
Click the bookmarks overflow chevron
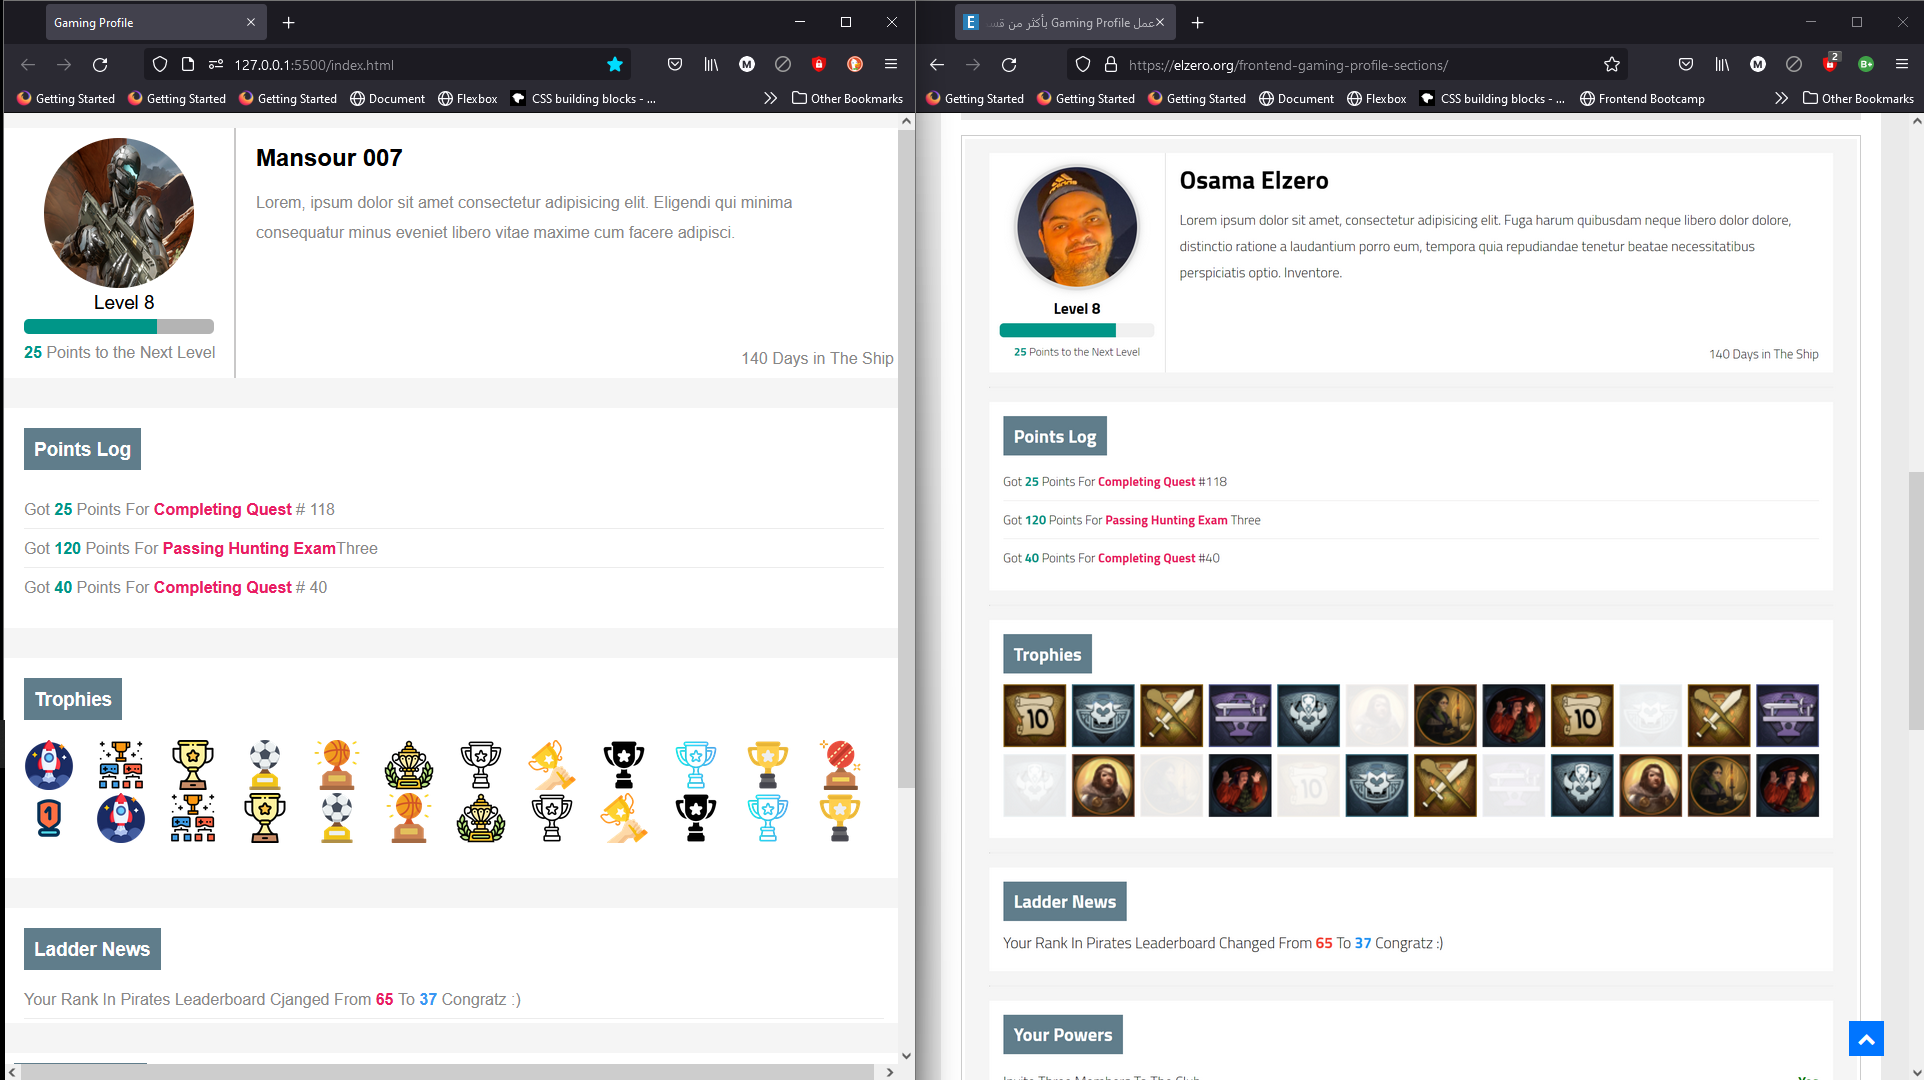coord(771,98)
